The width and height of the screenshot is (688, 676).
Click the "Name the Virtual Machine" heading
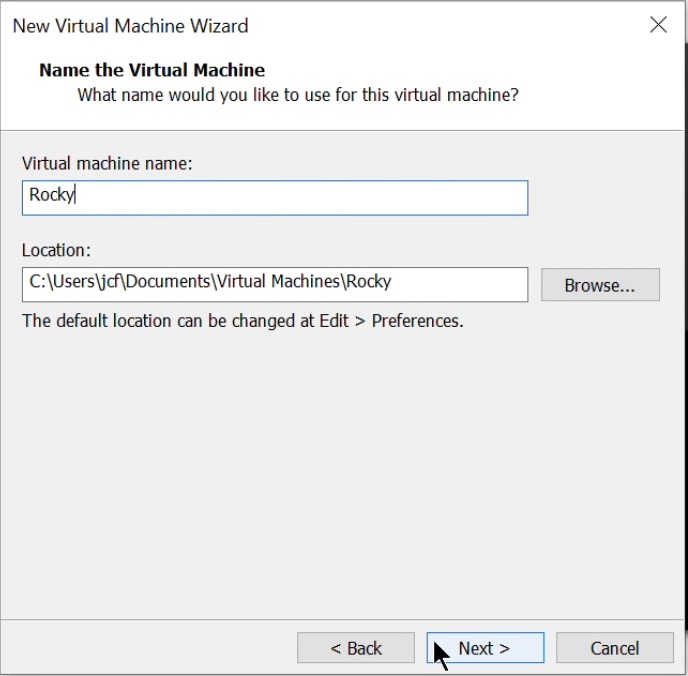pos(151,70)
